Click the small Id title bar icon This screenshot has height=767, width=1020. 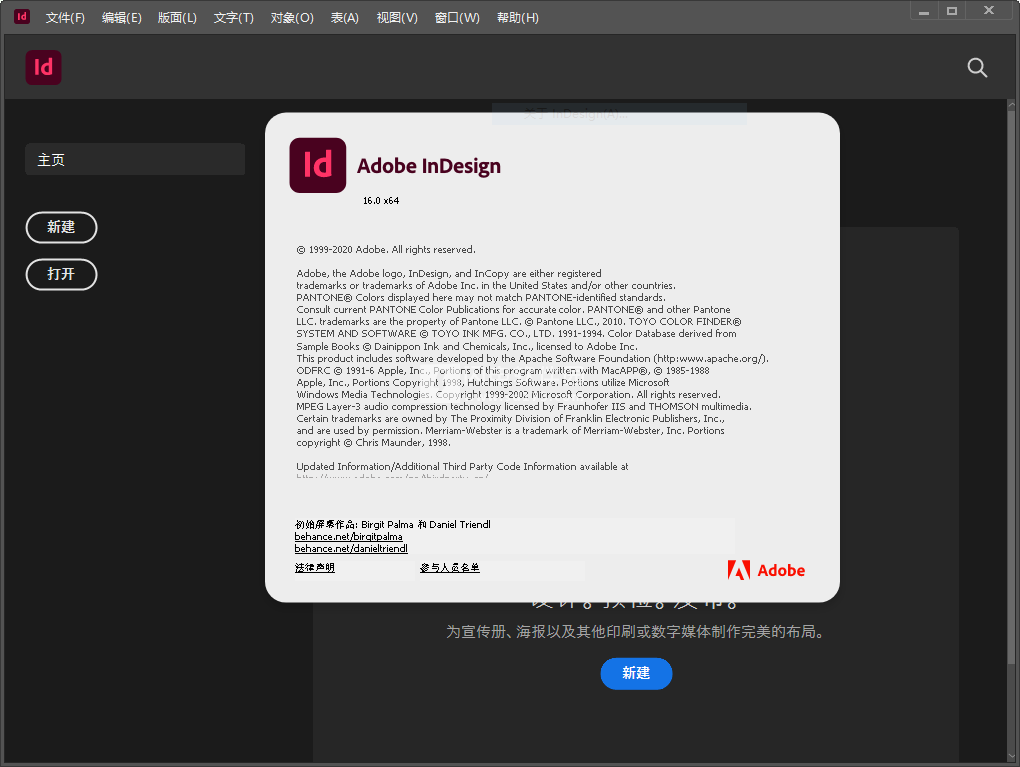pyautogui.click(x=21, y=17)
